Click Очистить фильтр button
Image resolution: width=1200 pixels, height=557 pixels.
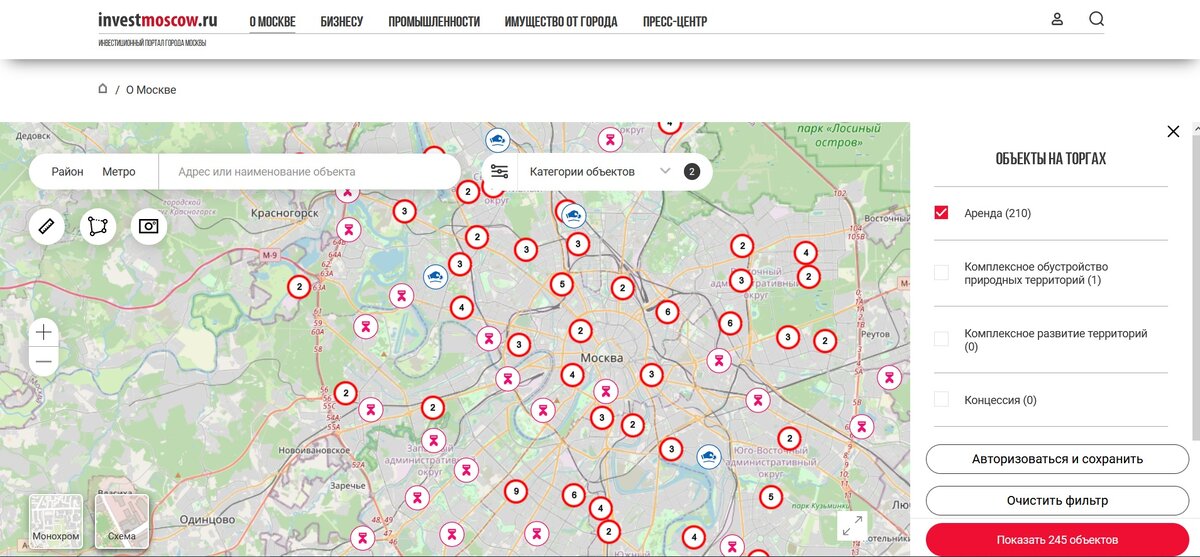[1057, 500]
